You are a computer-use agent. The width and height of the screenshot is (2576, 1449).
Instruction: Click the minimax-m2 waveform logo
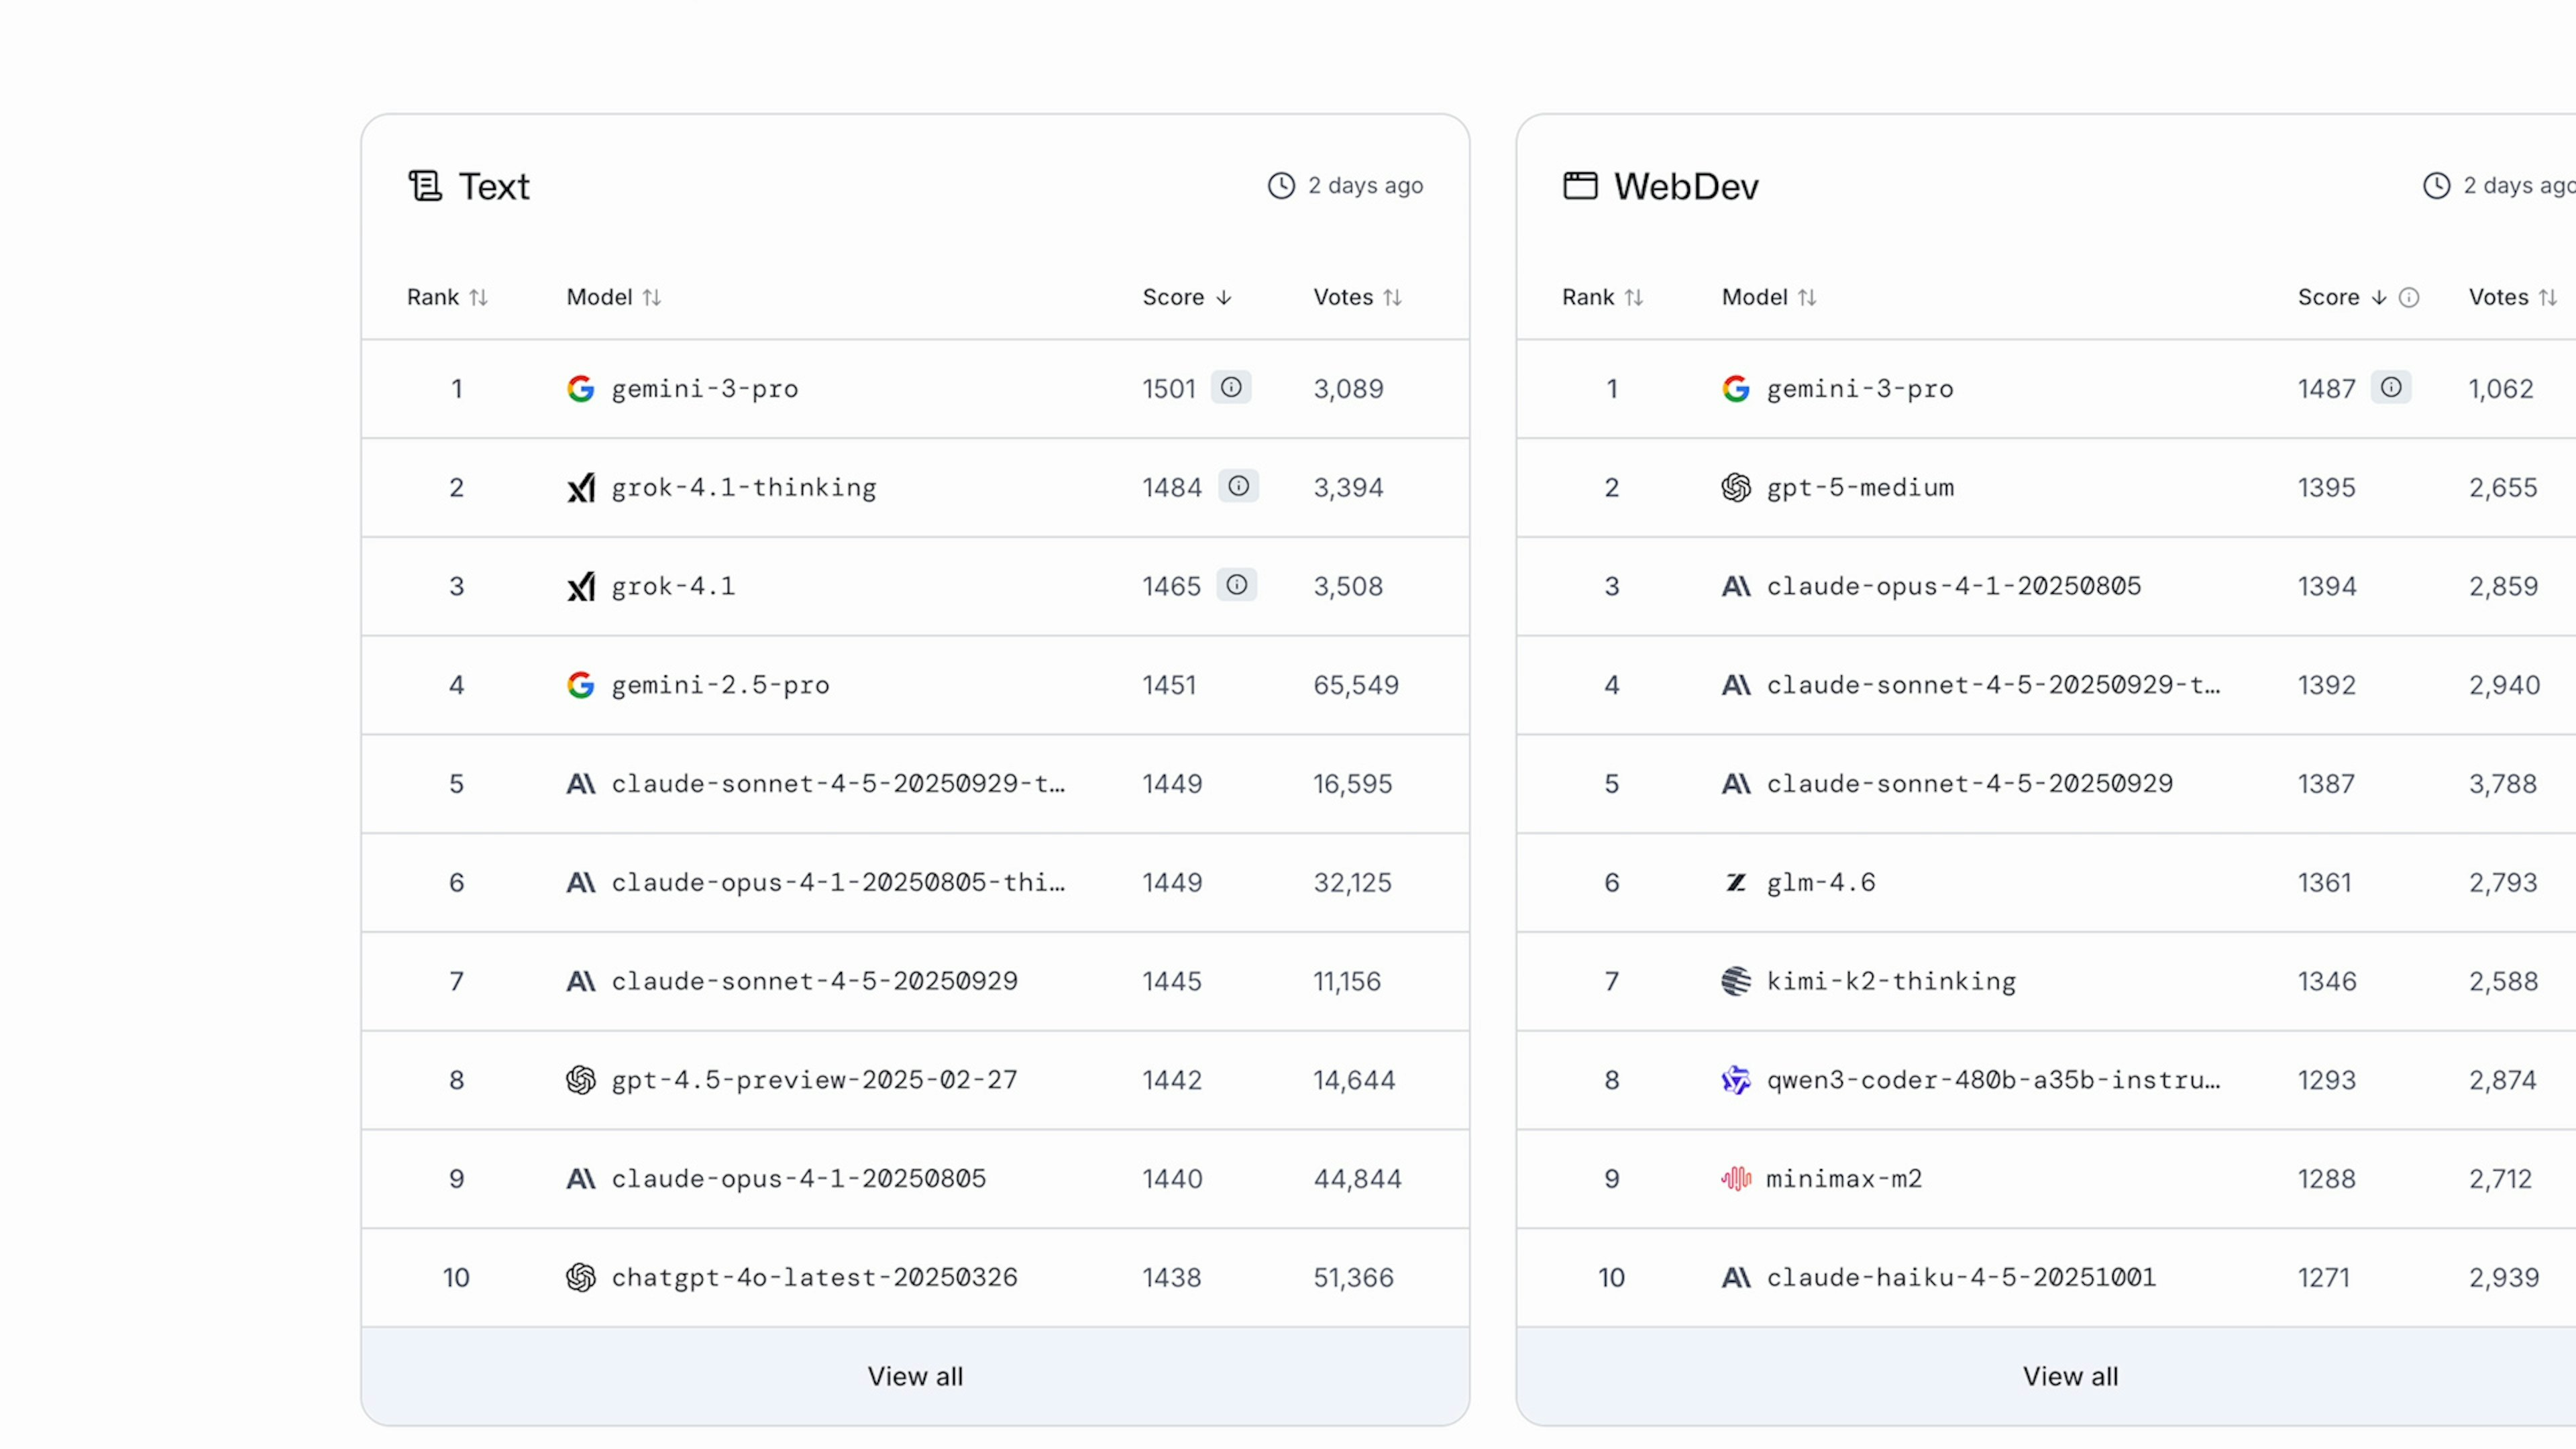pyautogui.click(x=1736, y=1179)
